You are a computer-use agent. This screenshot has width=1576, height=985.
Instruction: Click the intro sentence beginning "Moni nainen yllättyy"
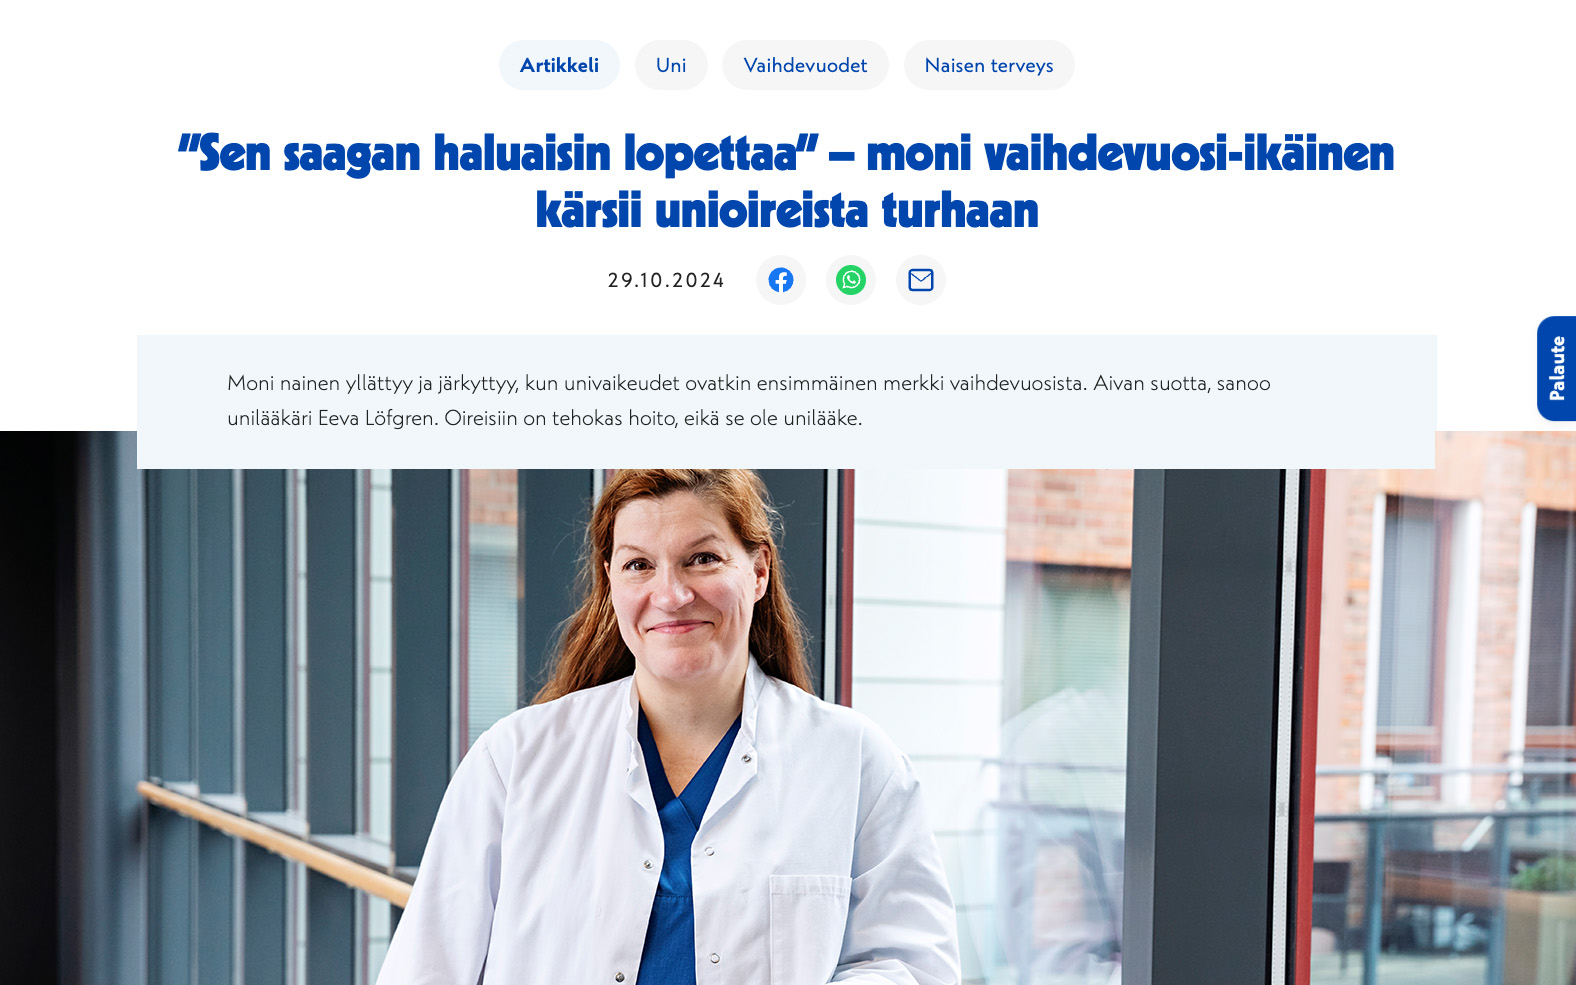(x=656, y=383)
